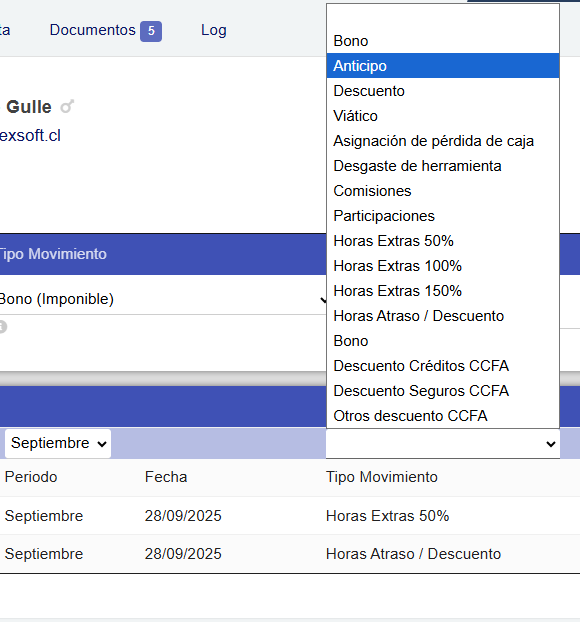Pick Viático in the movement list

443,116
